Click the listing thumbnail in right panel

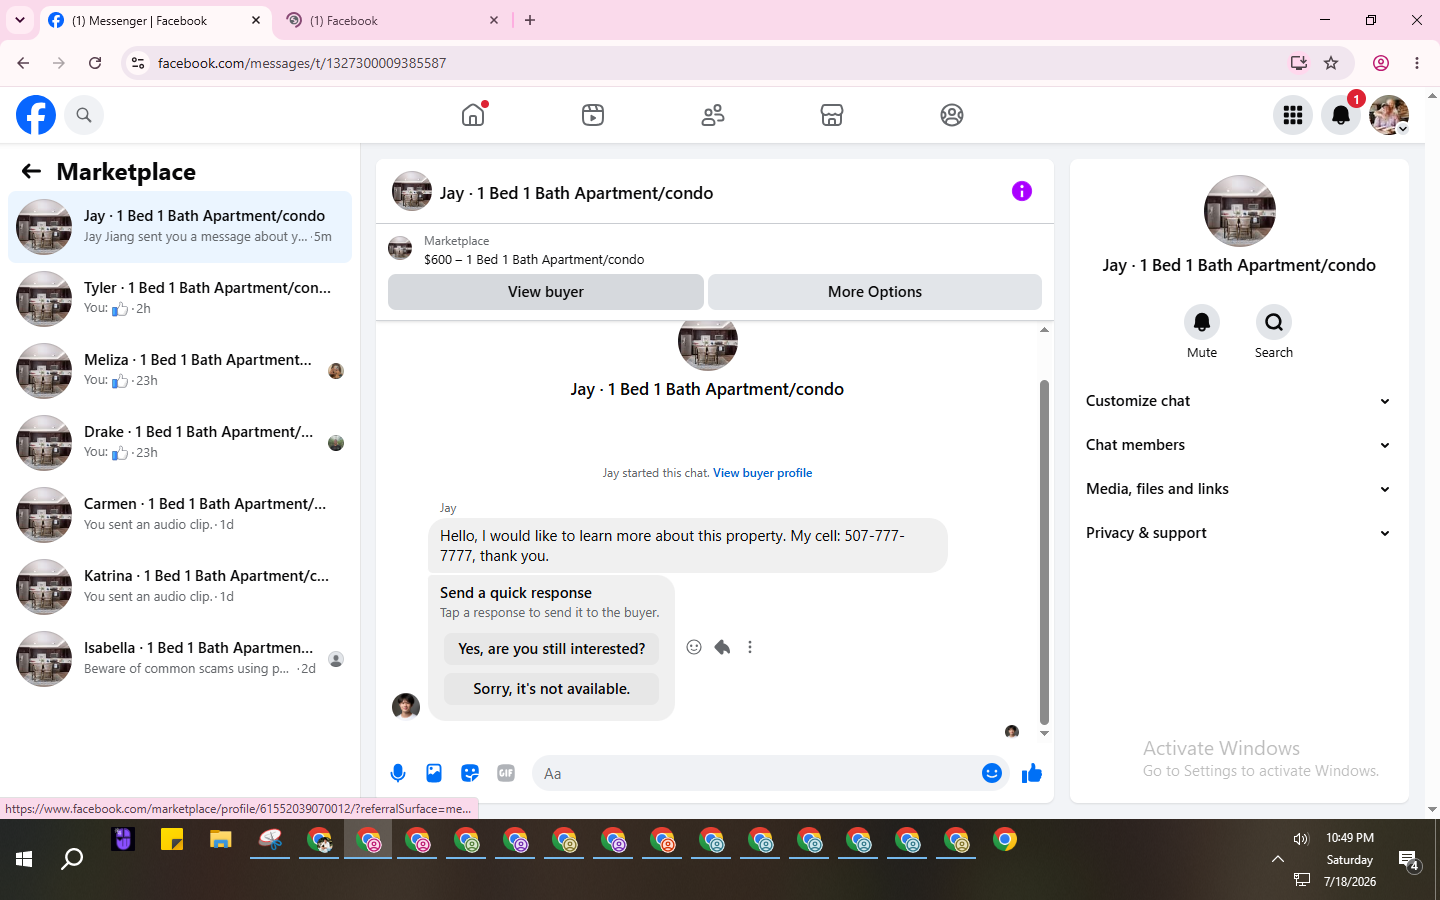pyautogui.click(x=1240, y=211)
